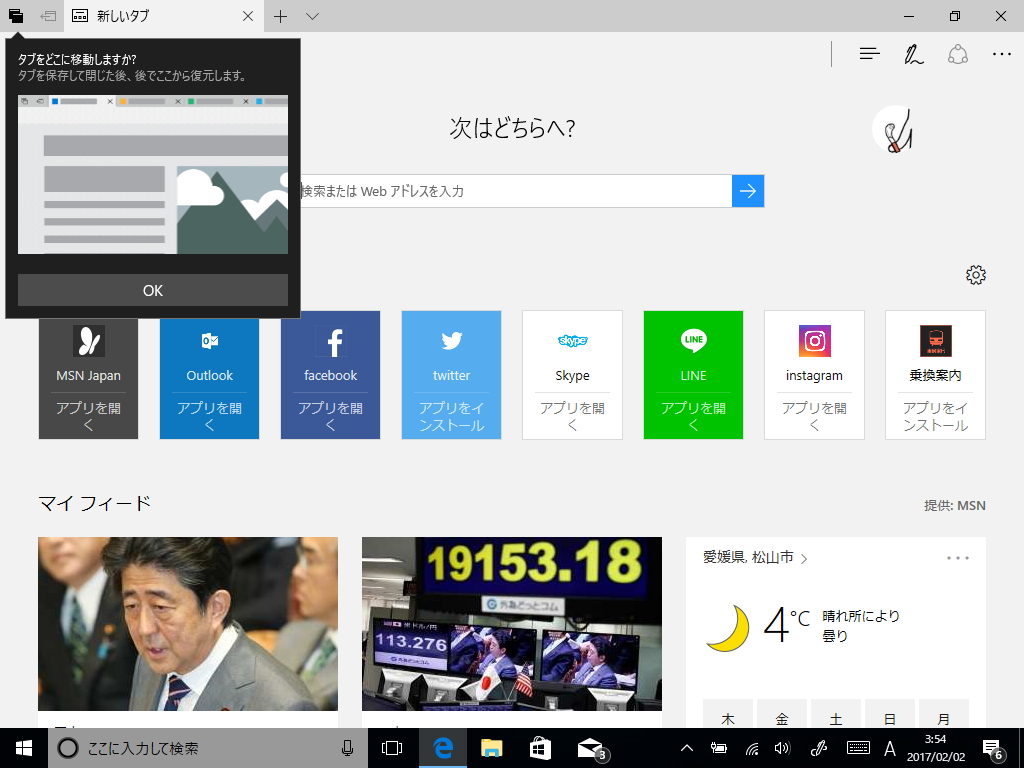Open the facebook tile
This screenshot has width=1024, height=768.
[330, 376]
